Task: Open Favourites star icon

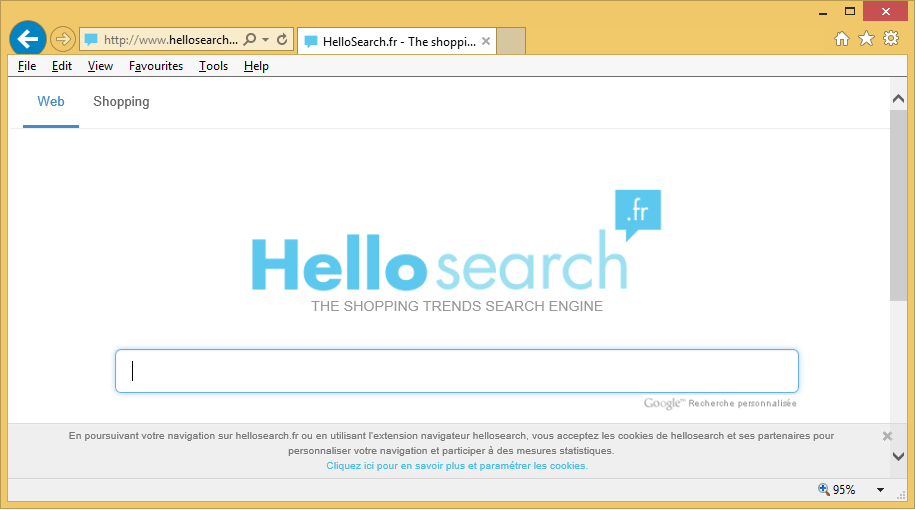Action: 867,39
